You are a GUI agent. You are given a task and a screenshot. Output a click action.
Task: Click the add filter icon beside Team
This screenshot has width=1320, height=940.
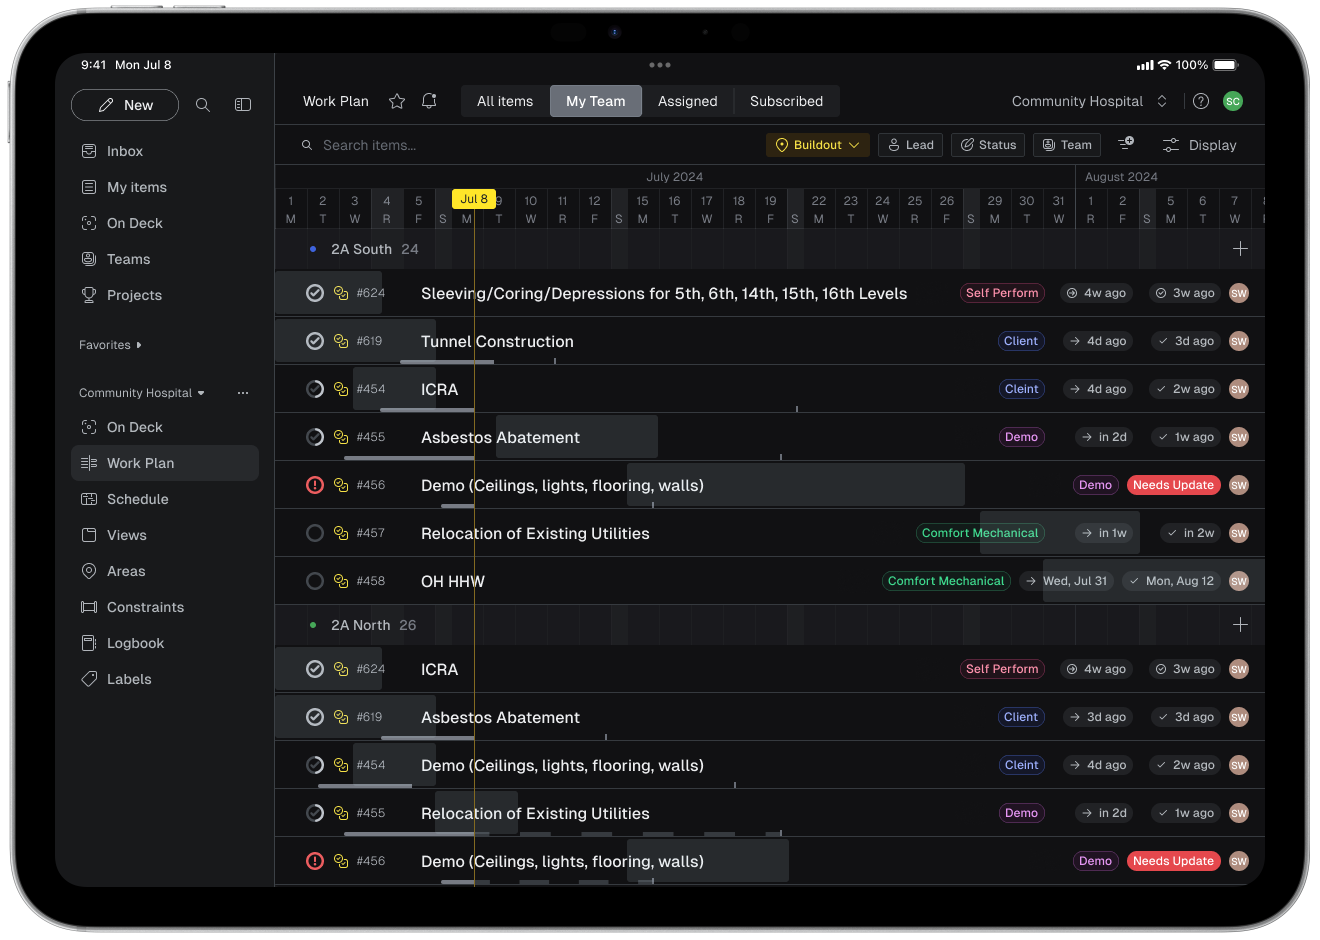[1126, 143]
